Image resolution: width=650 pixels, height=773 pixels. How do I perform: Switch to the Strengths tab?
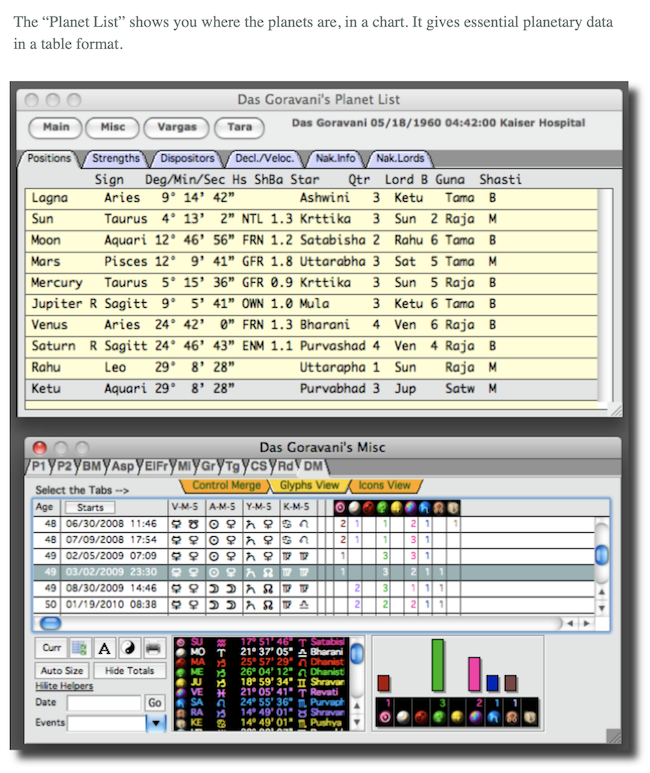click(116, 158)
